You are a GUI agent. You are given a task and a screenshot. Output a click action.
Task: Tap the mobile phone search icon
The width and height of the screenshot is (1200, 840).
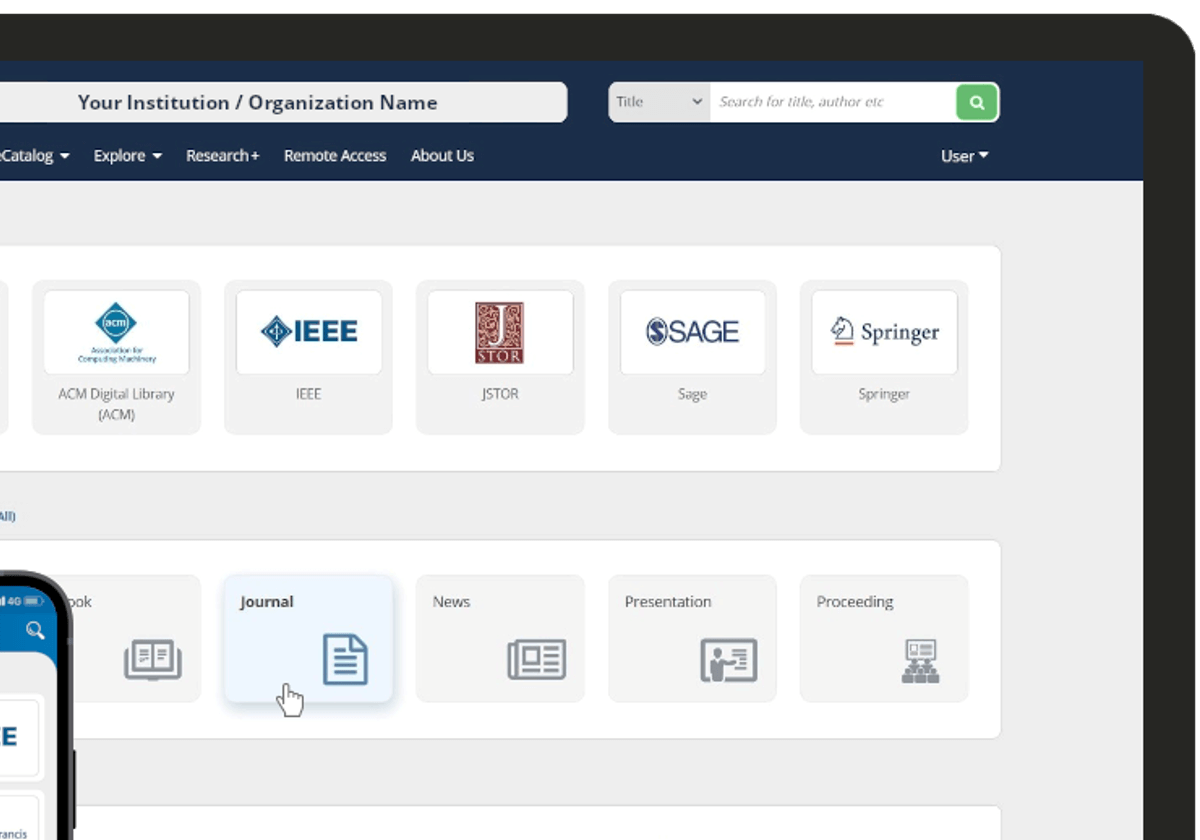coord(35,630)
